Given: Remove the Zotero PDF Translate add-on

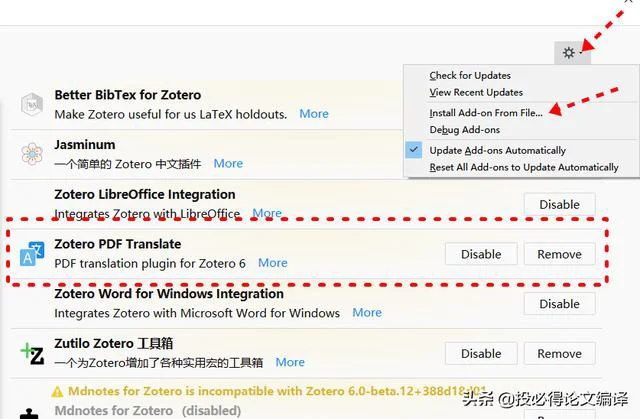Looking at the screenshot, I should tap(560, 254).
